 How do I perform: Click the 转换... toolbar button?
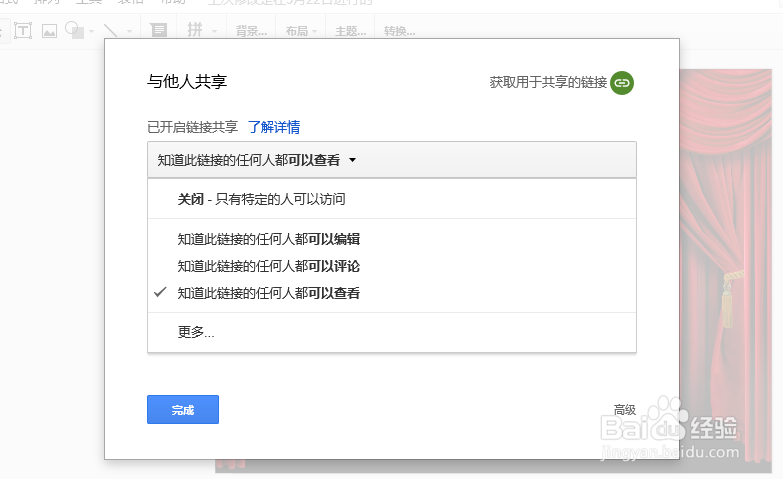coord(399,31)
